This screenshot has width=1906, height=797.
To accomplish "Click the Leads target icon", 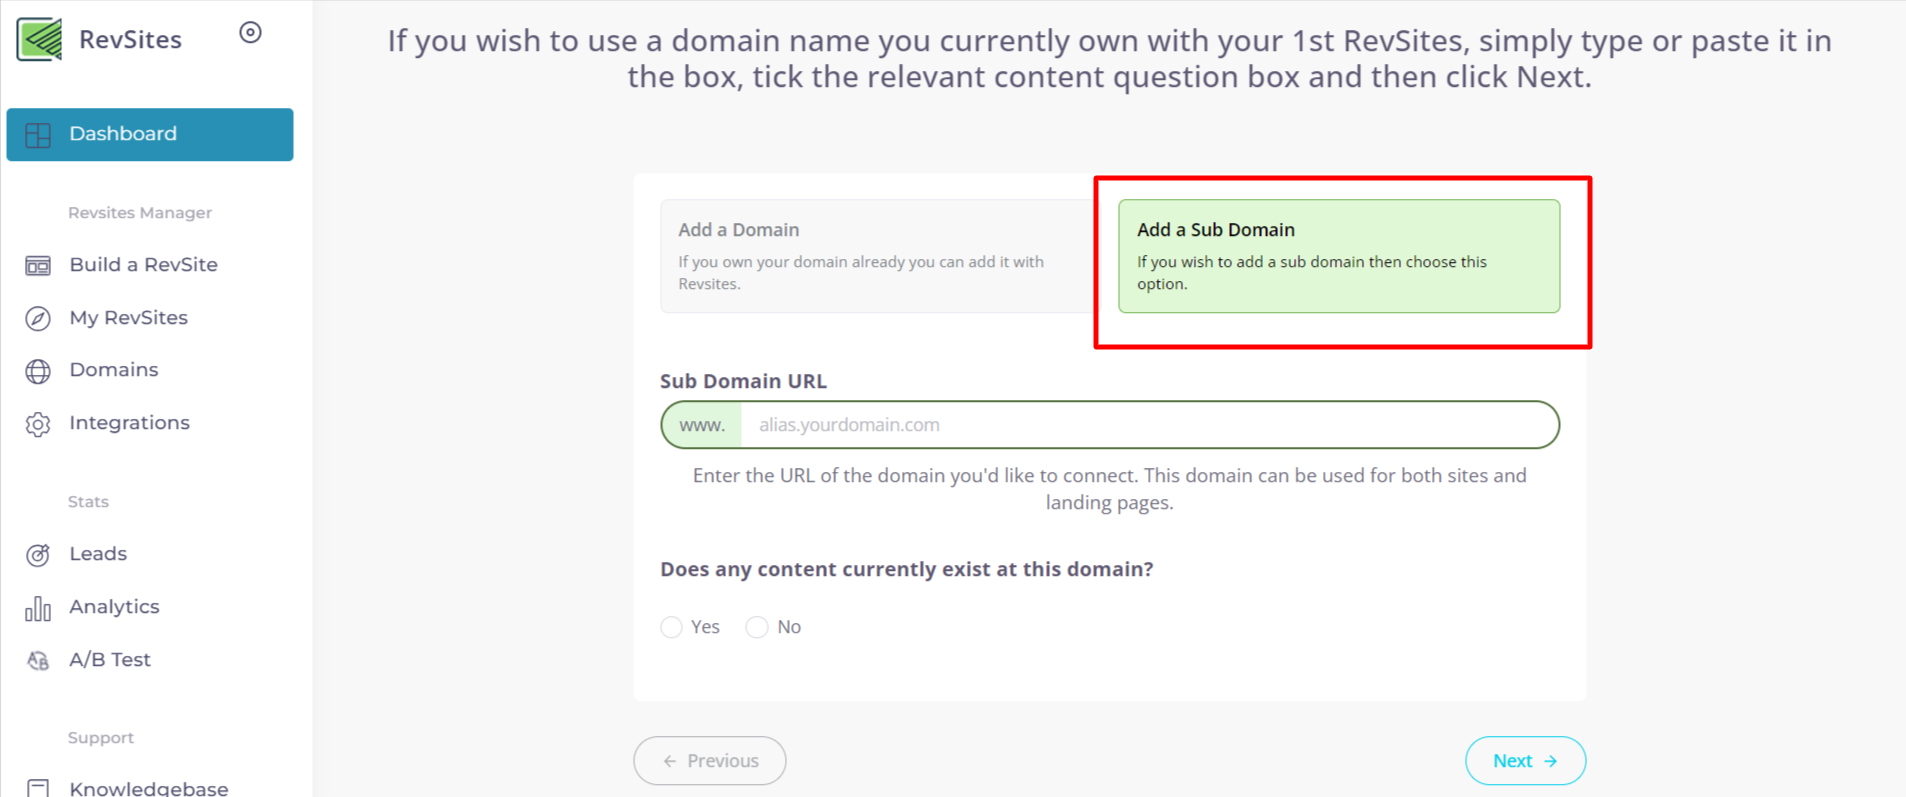I will 38,555.
